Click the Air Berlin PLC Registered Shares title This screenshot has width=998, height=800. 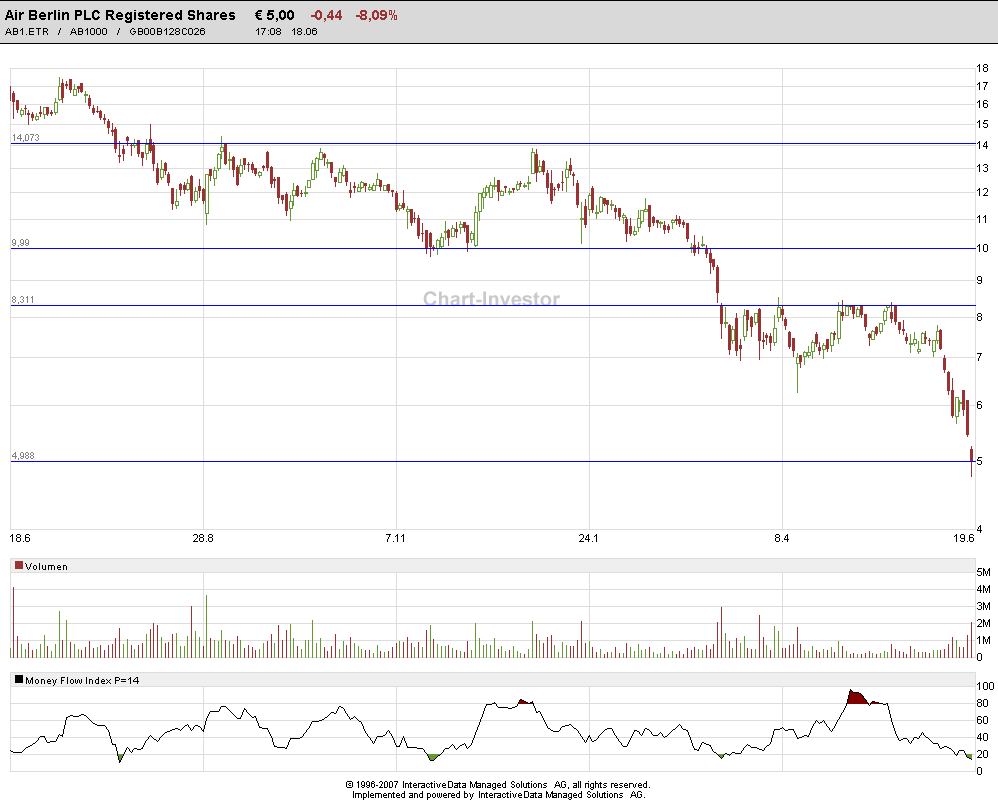[120, 15]
